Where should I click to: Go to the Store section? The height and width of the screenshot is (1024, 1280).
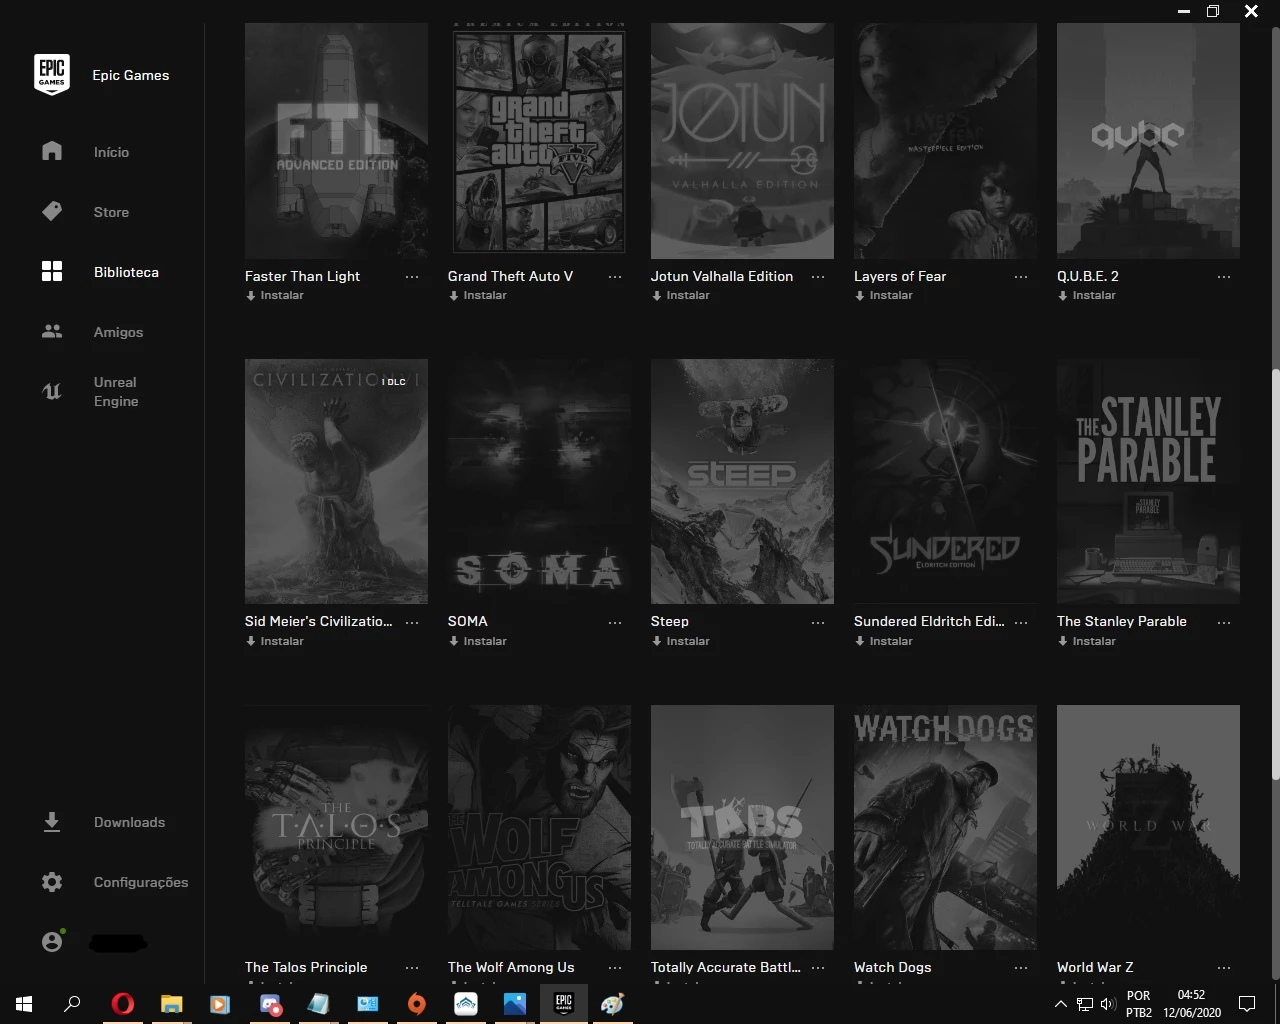coord(111,212)
